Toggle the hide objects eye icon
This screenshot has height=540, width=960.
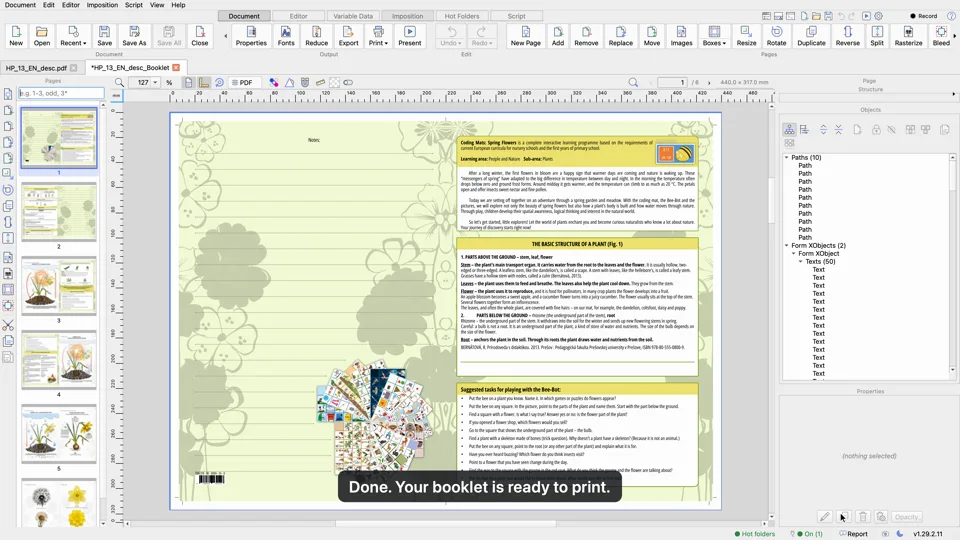tap(891, 130)
